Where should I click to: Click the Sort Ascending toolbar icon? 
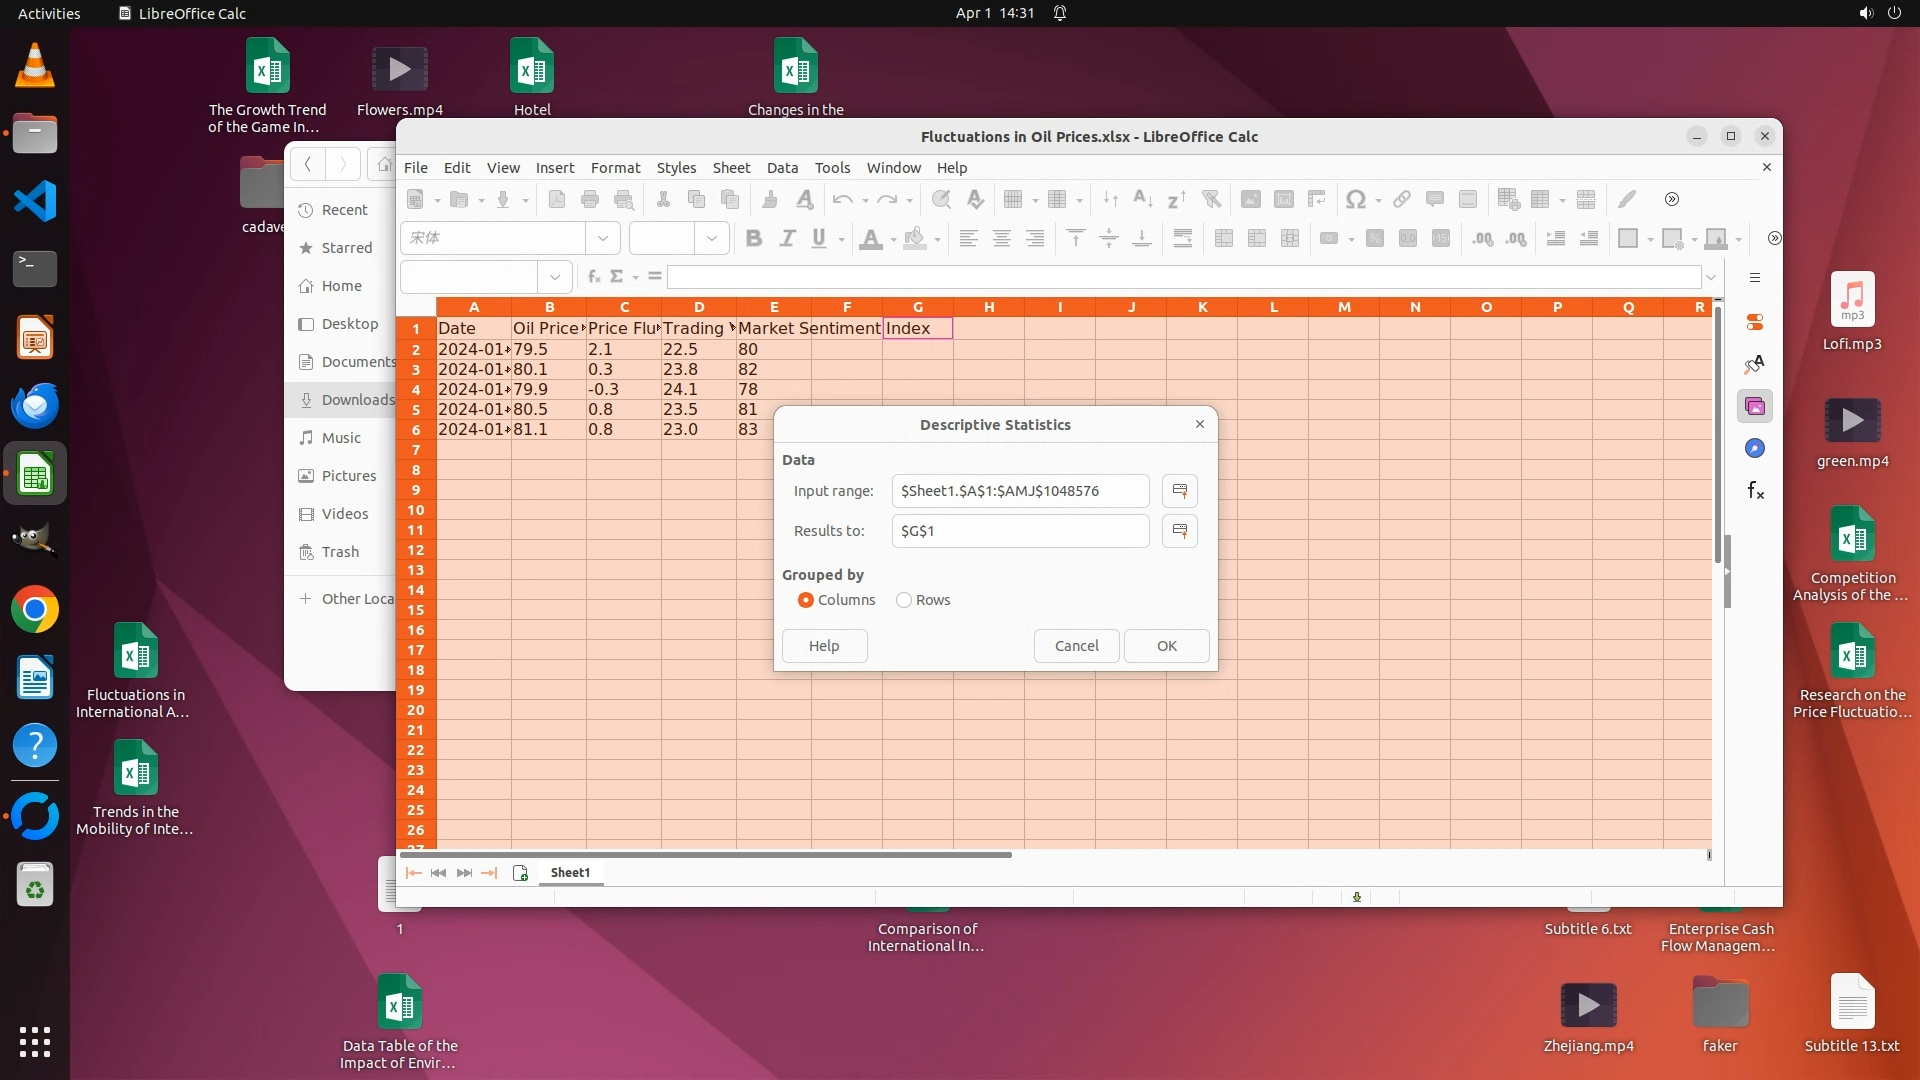[x=1143, y=199]
